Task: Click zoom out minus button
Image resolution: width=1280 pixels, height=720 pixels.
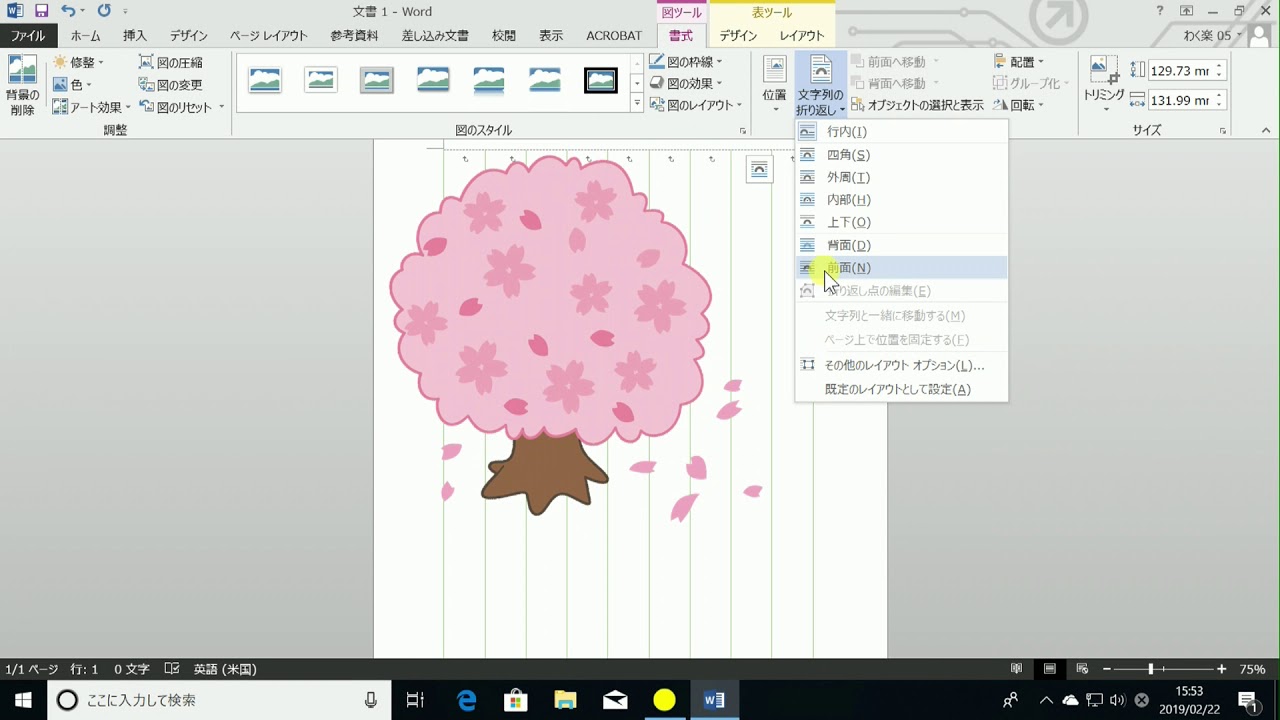Action: coord(1107,669)
